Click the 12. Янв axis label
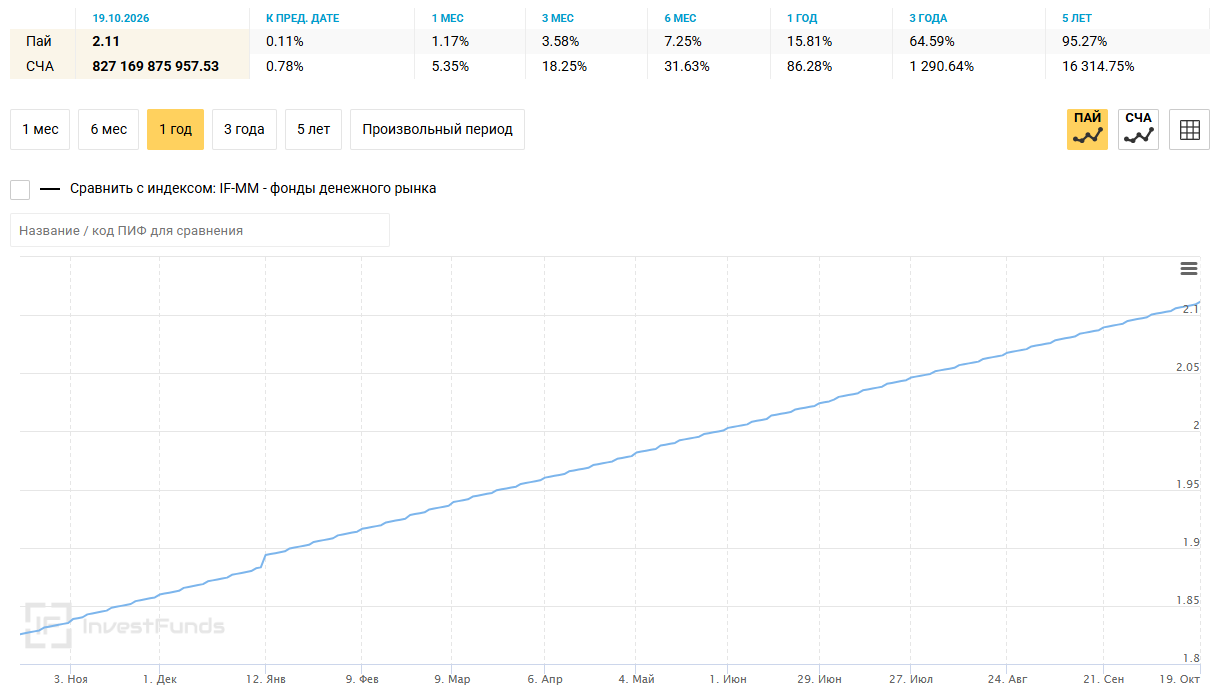This screenshot has width=1215, height=700. (265, 680)
